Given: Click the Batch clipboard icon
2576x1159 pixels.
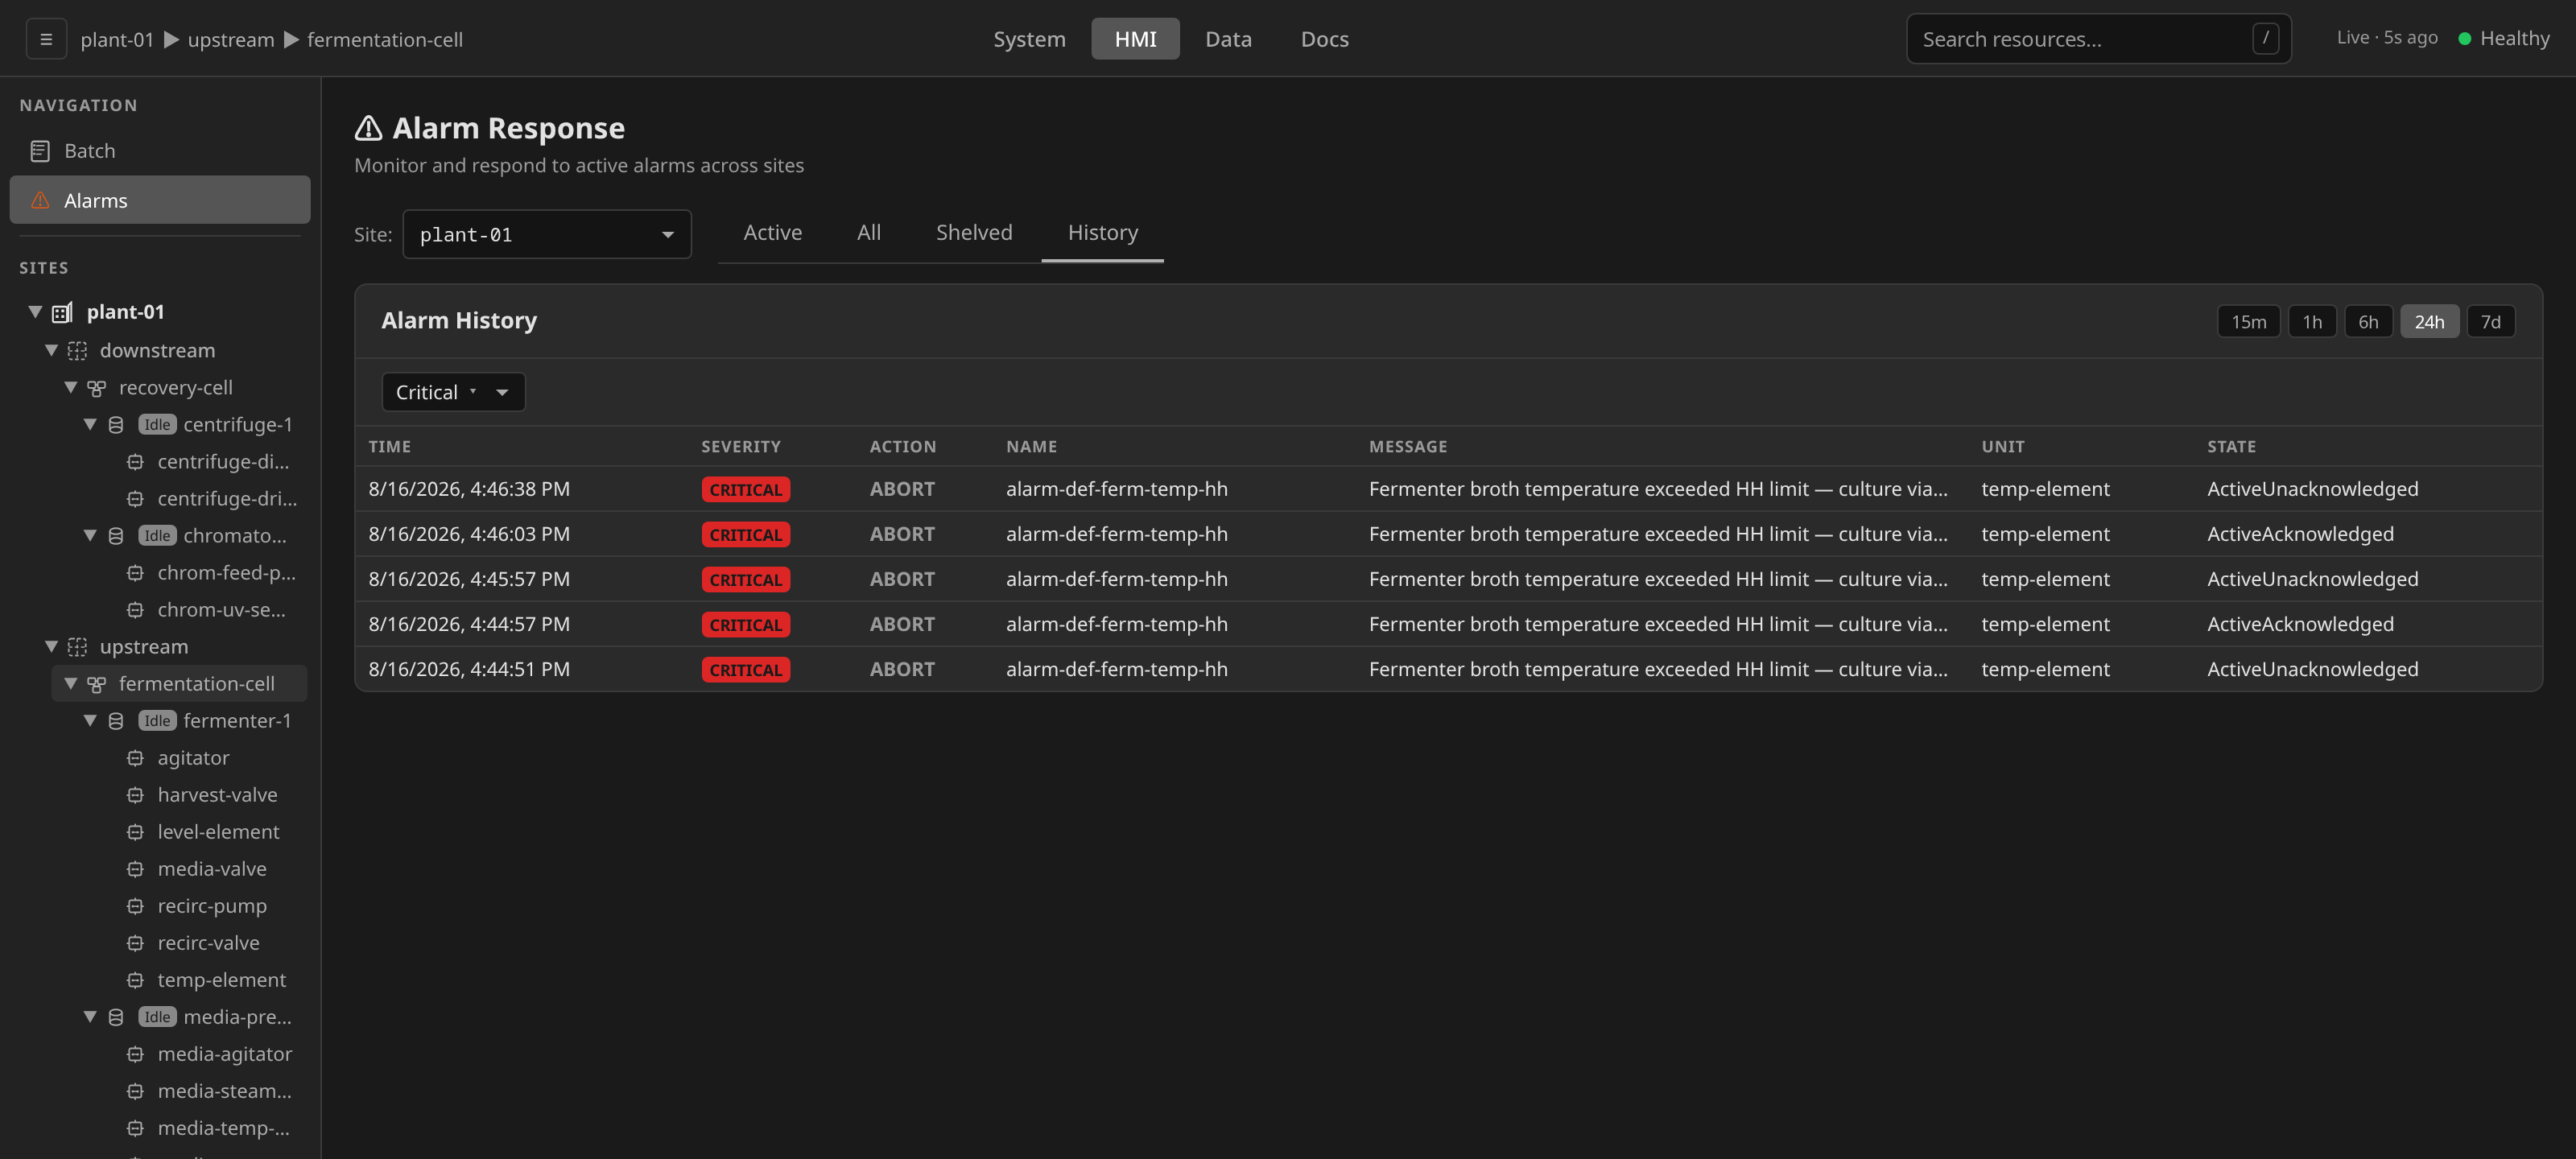Looking at the screenshot, I should (x=40, y=151).
